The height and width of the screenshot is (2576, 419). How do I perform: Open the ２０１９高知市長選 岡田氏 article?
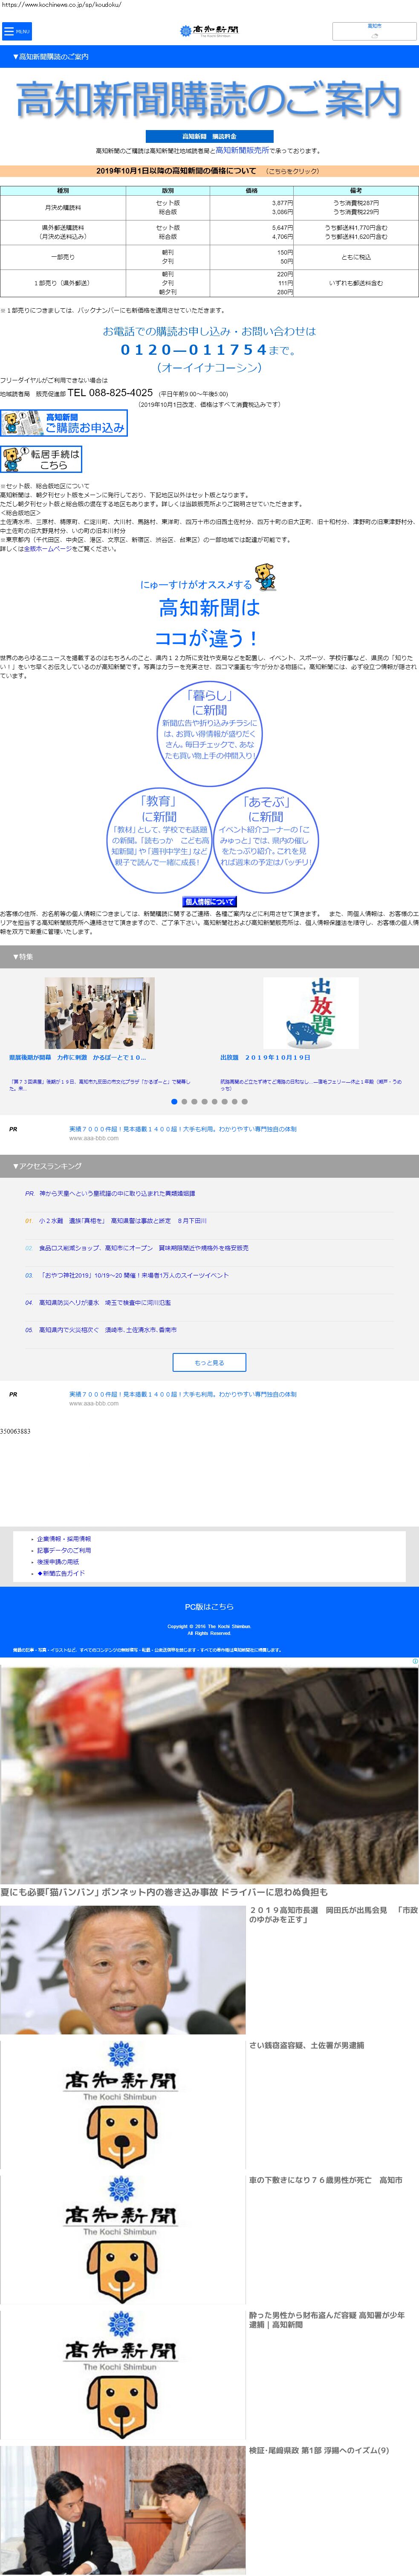pyautogui.click(x=333, y=1914)
